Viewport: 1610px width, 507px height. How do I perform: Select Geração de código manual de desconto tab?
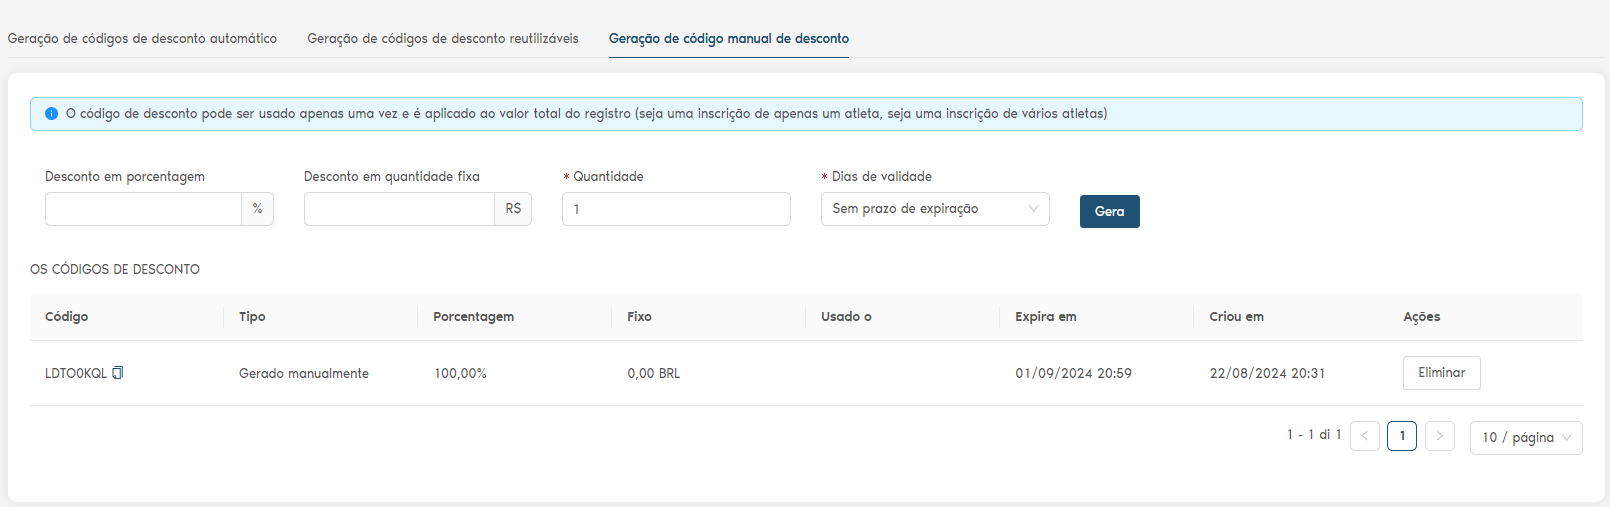(x=728, y=39)
